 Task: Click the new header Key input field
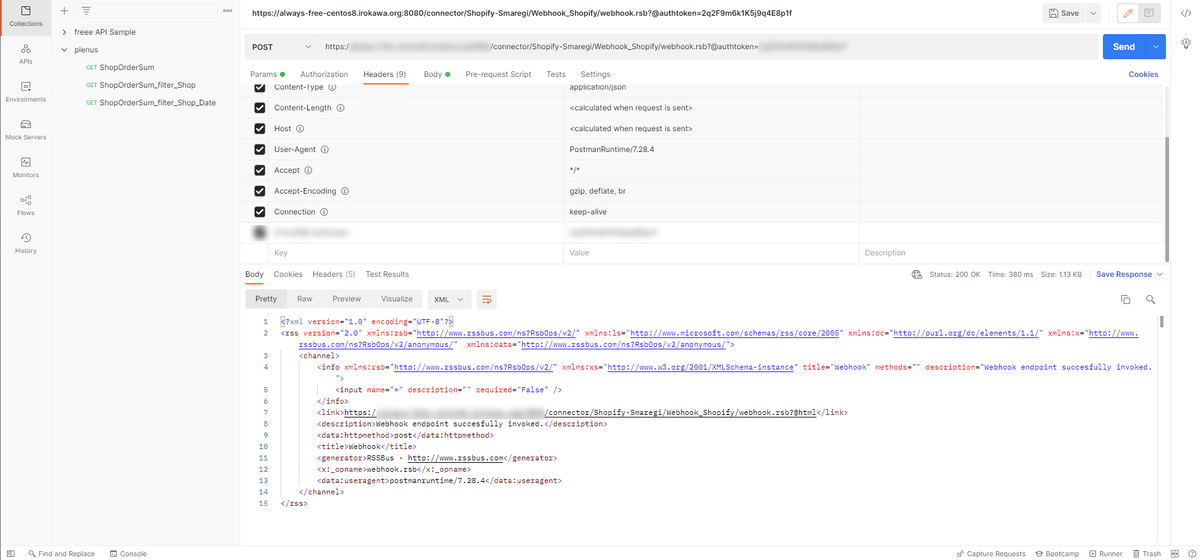[x=415, y=253]
